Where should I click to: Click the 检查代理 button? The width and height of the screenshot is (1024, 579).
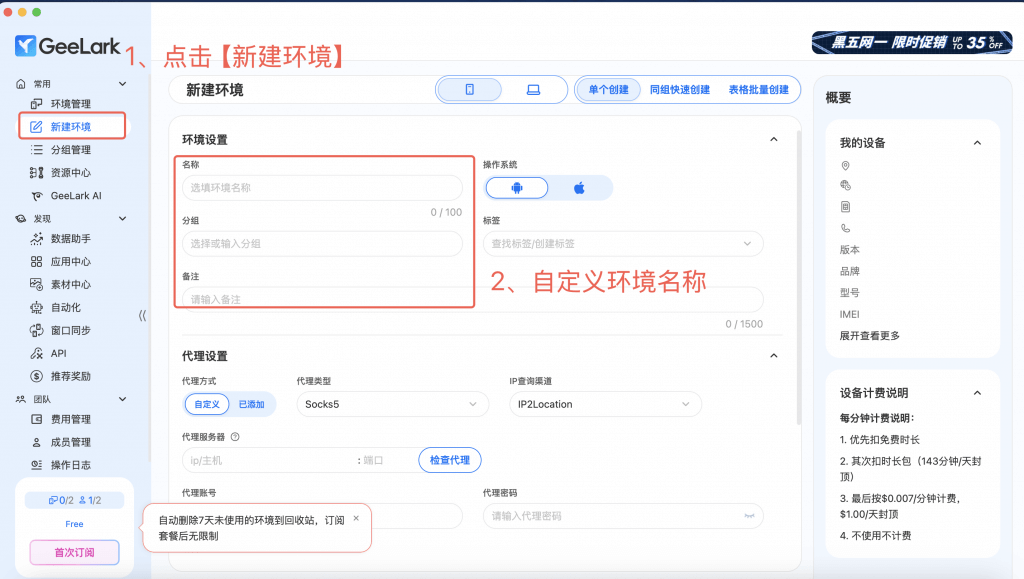450,460
